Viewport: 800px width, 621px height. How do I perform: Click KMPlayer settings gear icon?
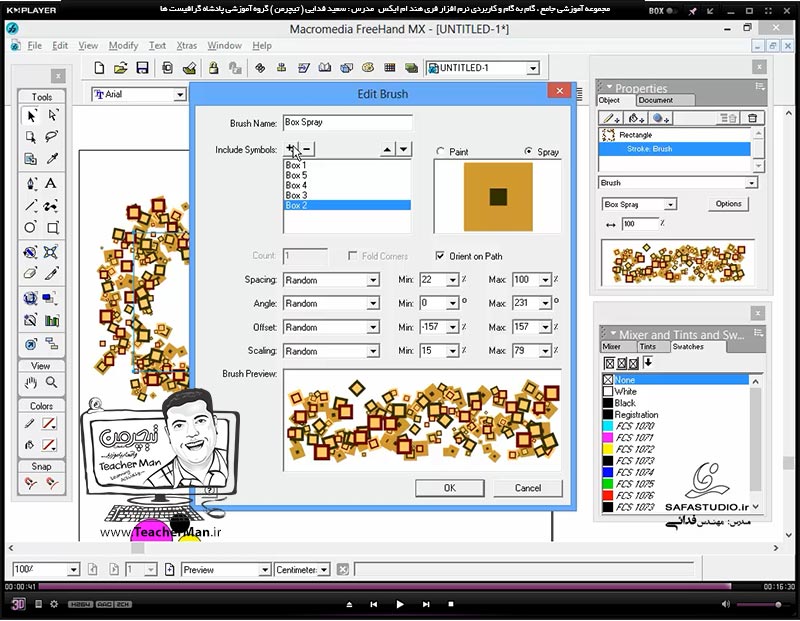coord(54,604)
